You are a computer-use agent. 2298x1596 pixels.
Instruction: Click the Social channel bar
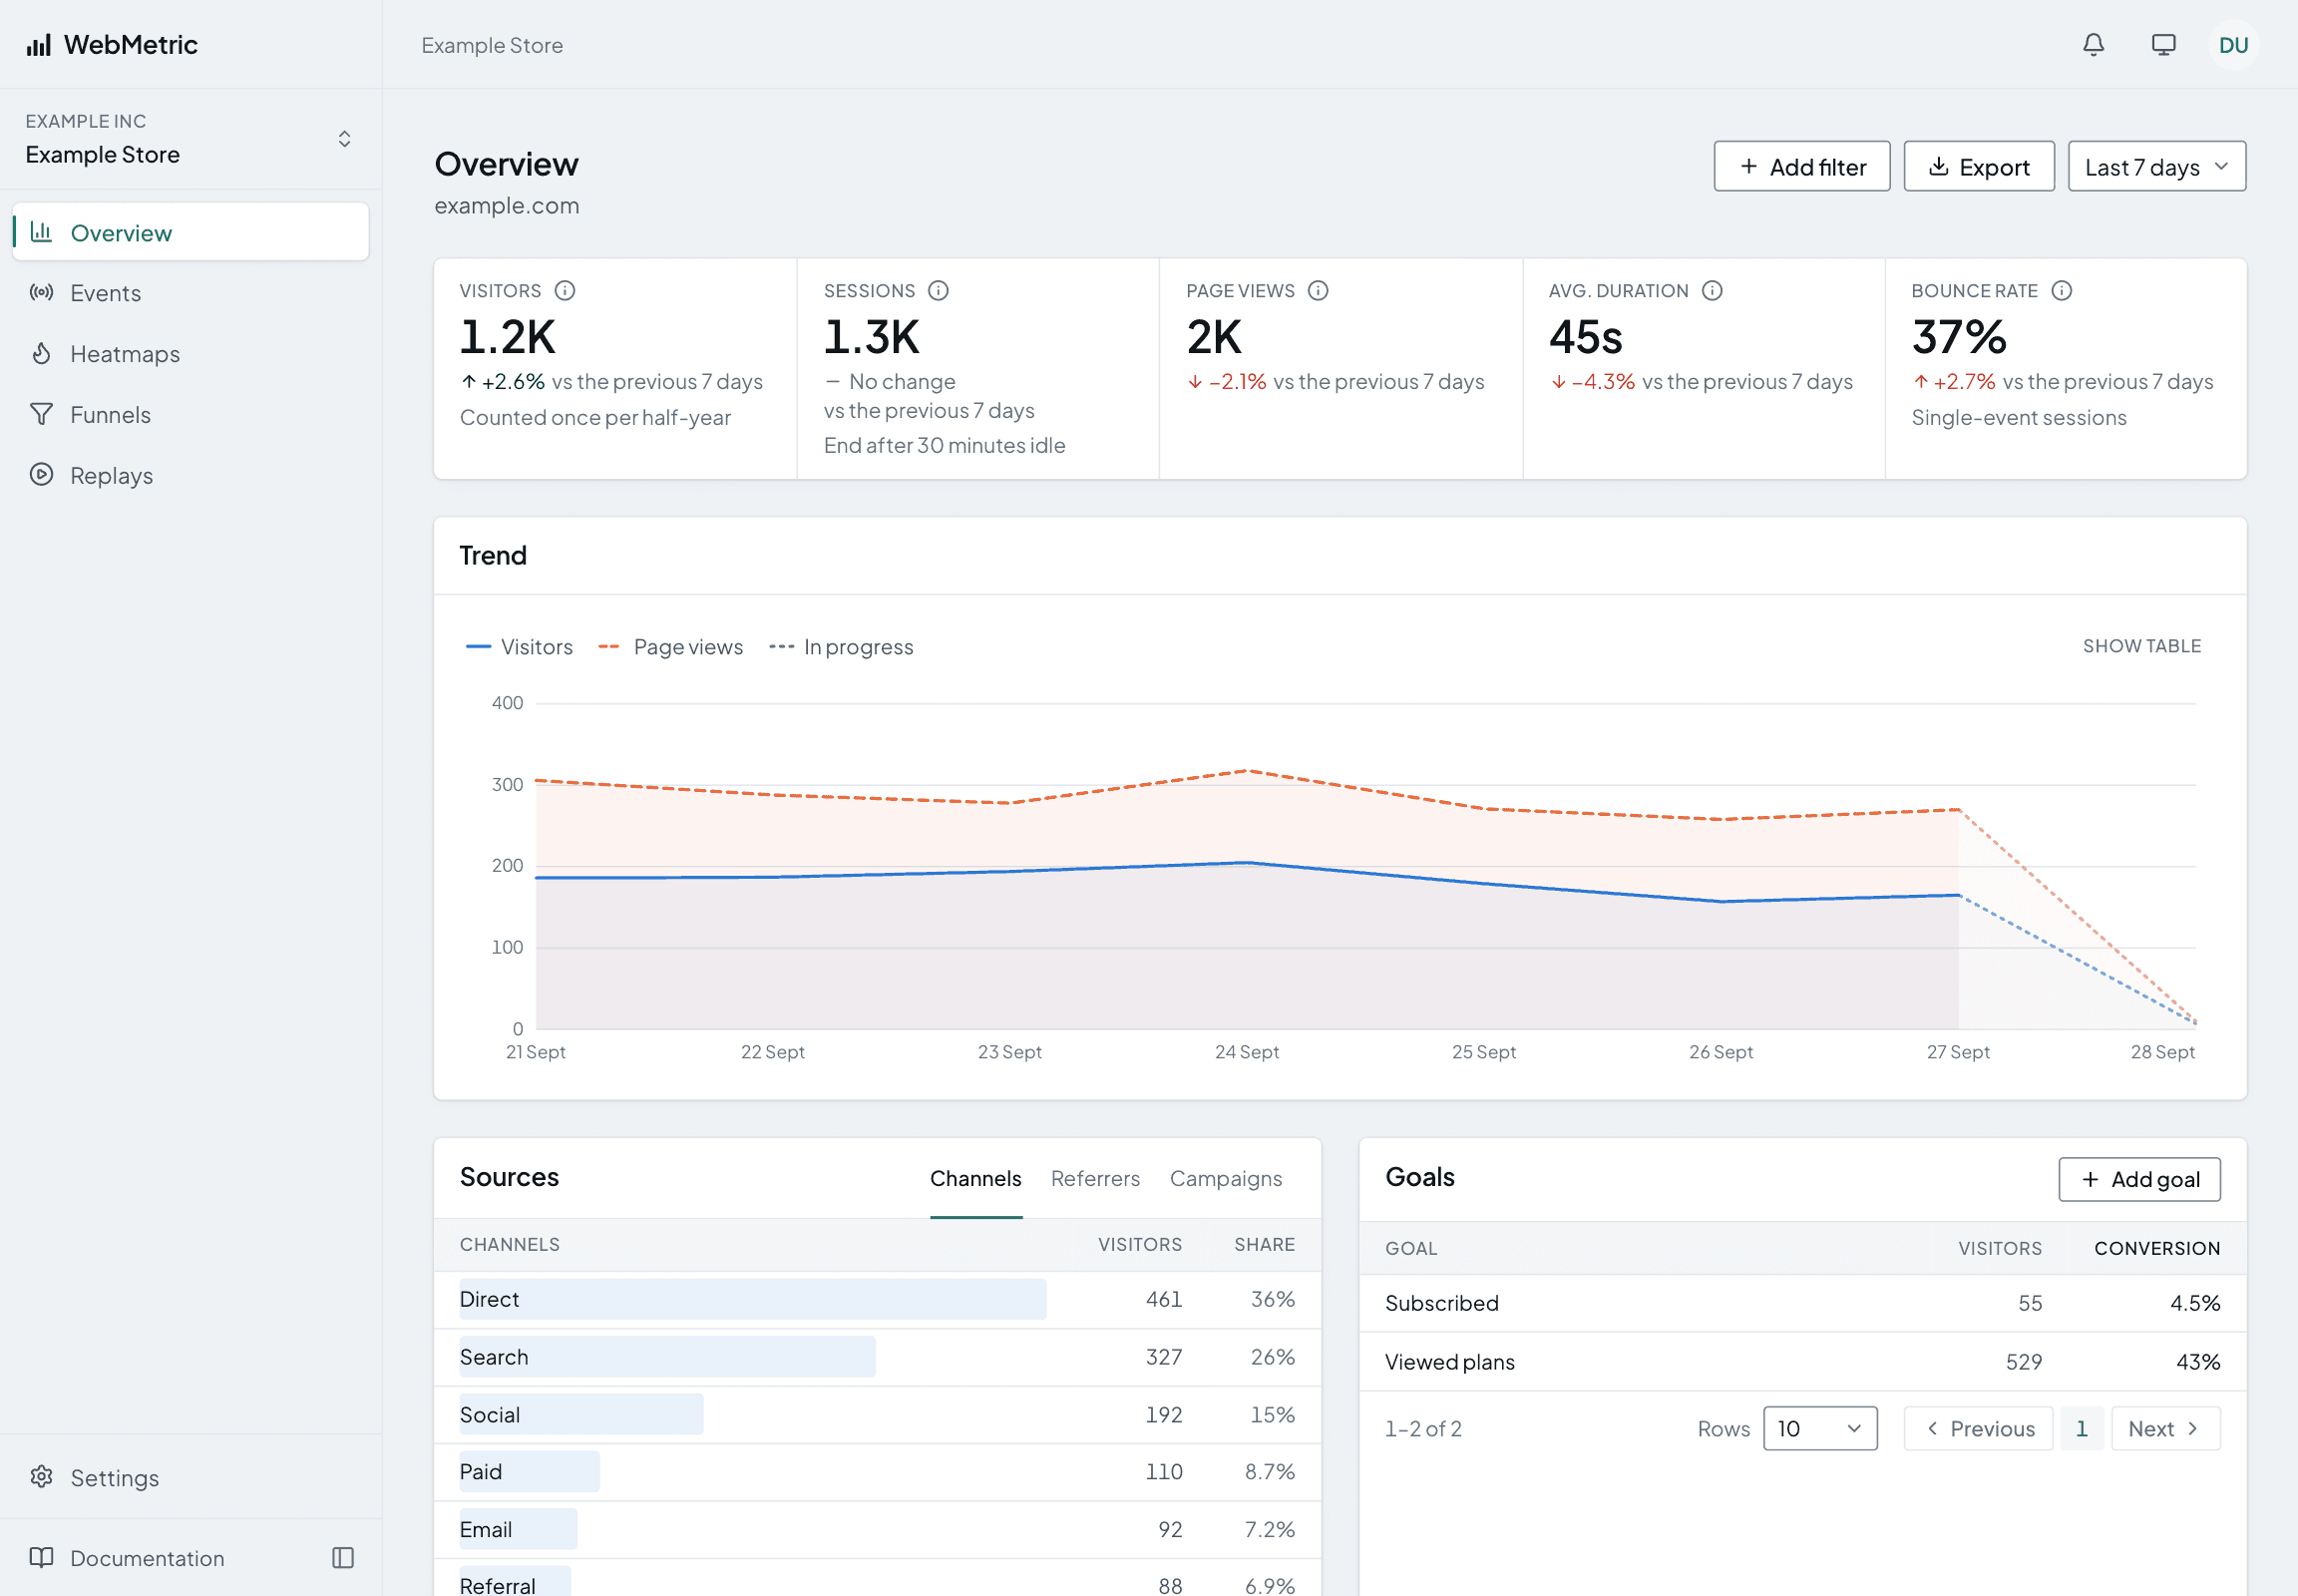581,1414
